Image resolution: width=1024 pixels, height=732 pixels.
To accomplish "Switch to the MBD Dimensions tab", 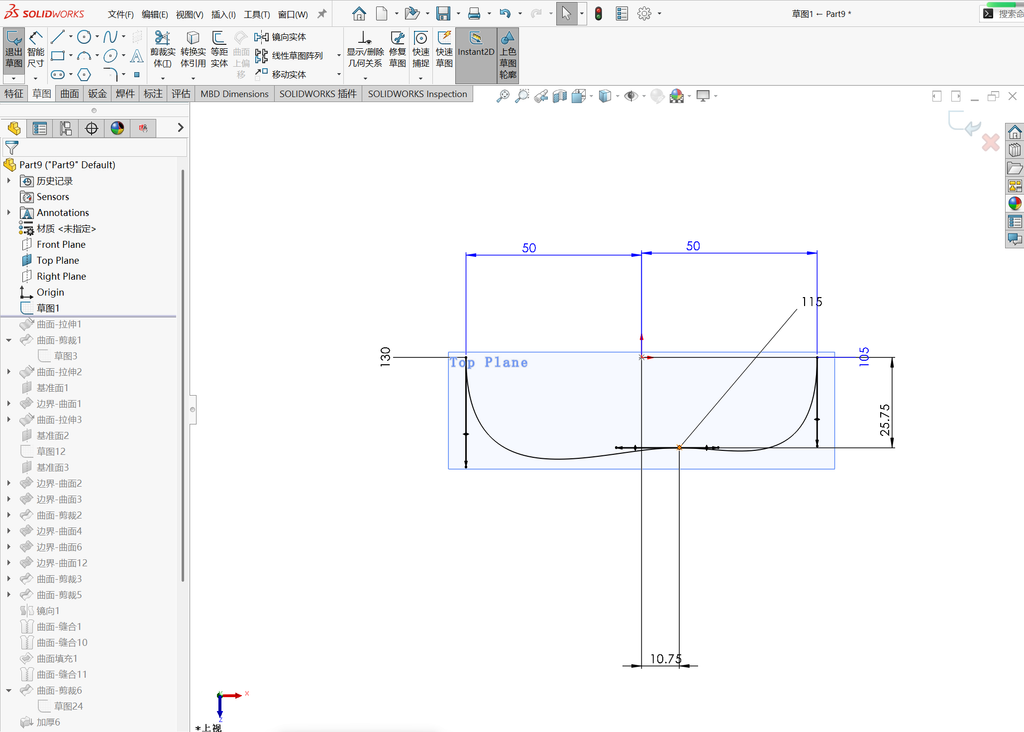I will pyautogui.click(x=234, y=94).
